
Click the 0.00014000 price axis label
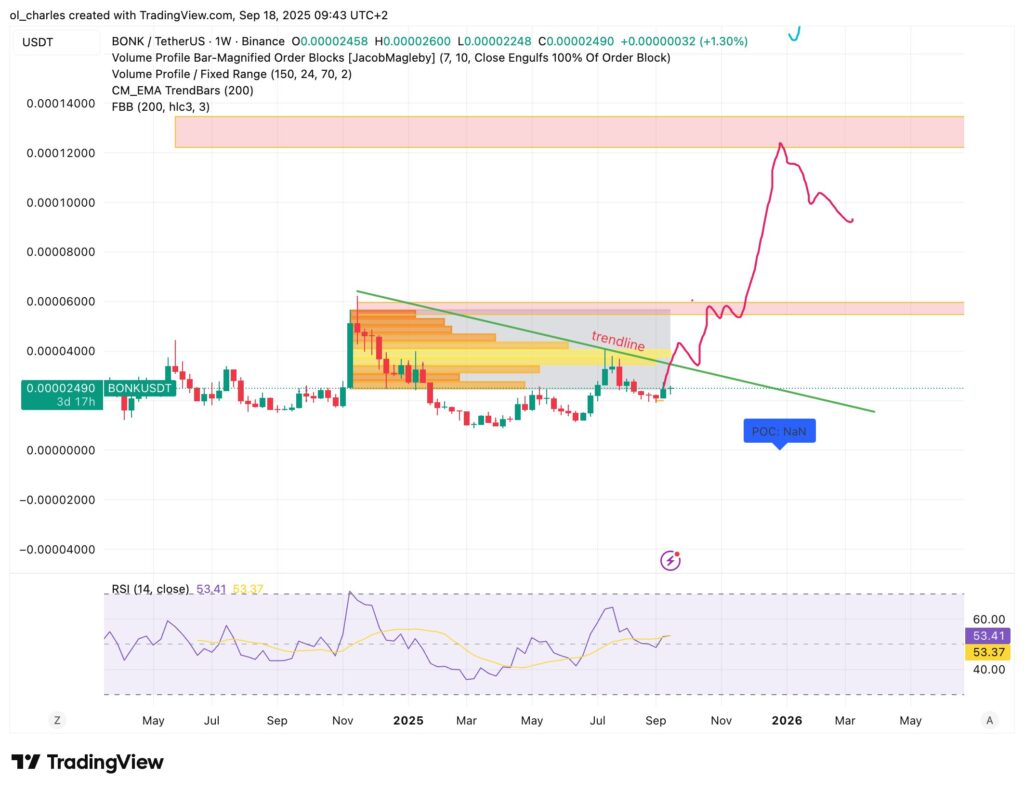pyautogui.click(x=61, y=104)
